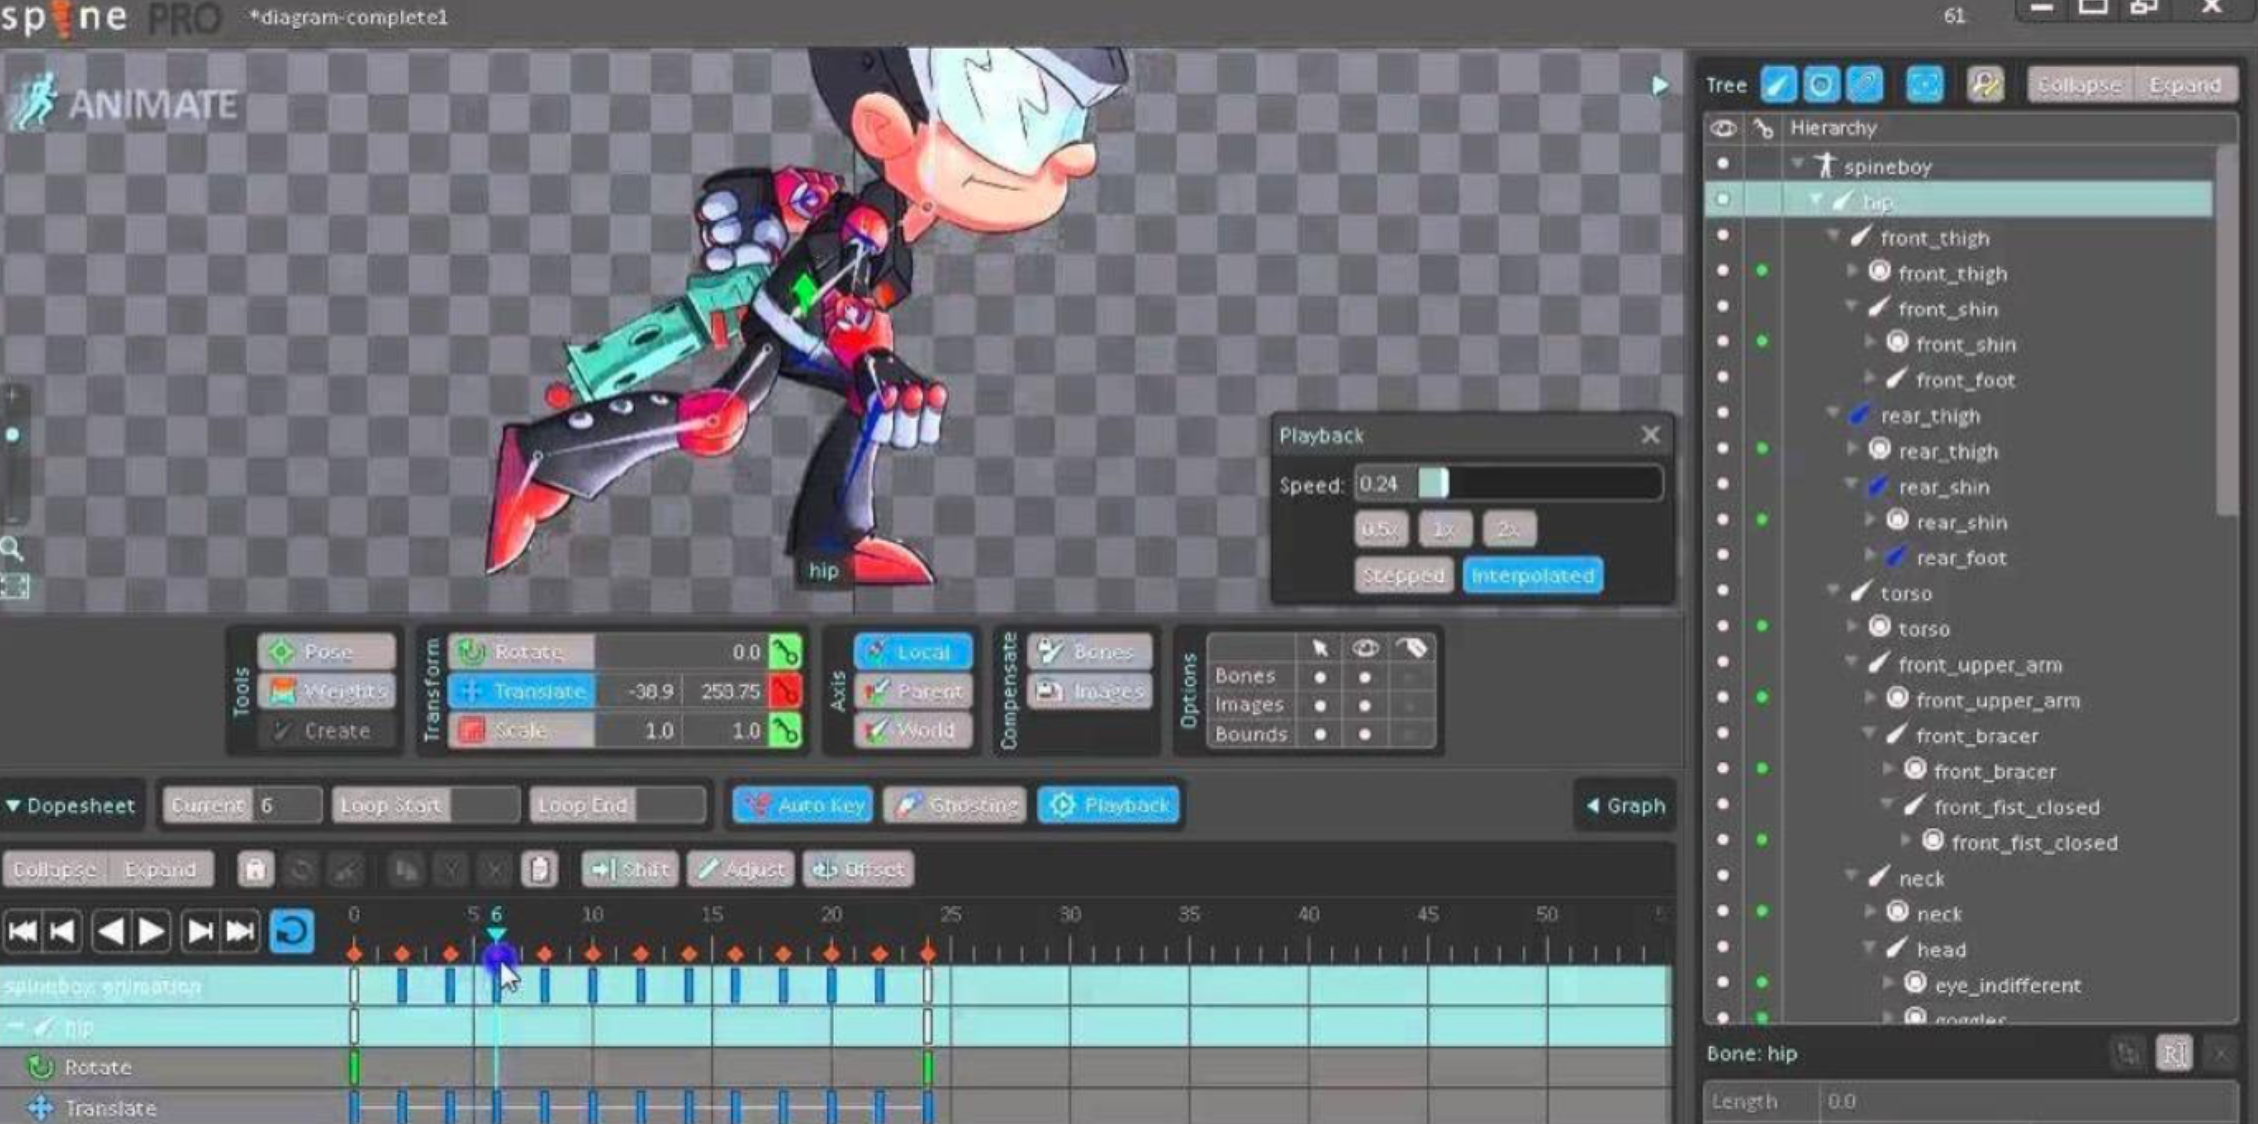Enable Auto Key toggle
Image resolution: width=2258 pixels, height=1124 pixels.
803,805
